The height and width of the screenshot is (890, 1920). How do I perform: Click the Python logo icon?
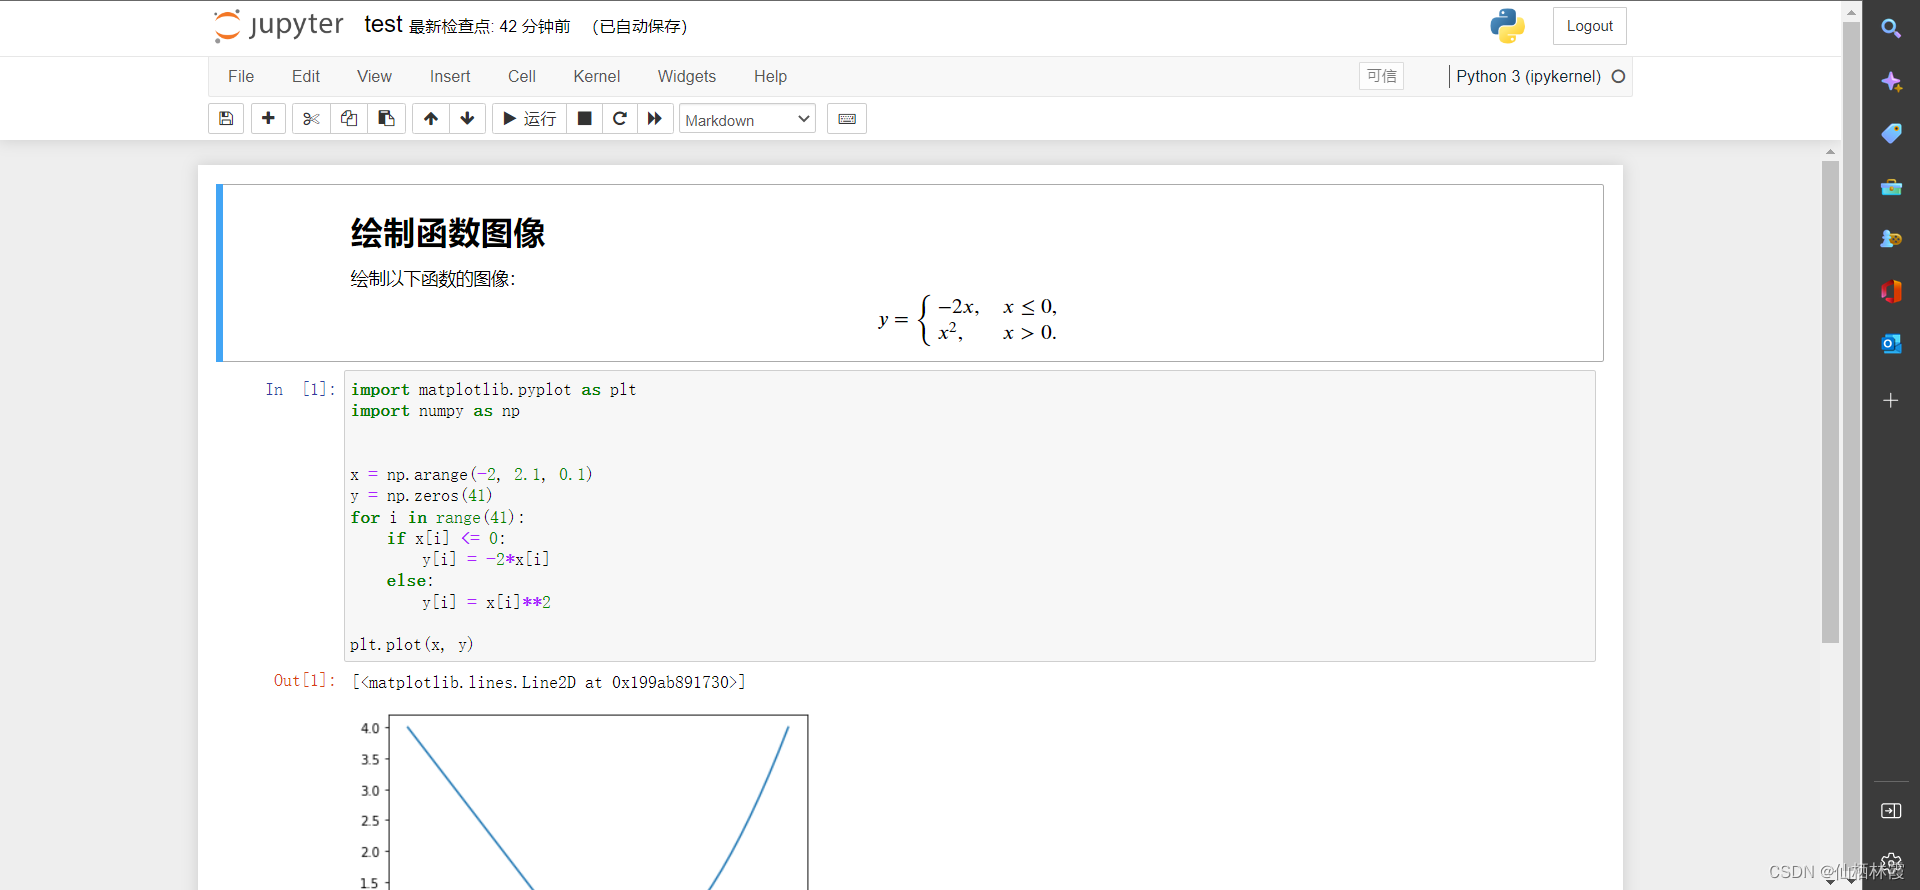(x=1507, y=26)
